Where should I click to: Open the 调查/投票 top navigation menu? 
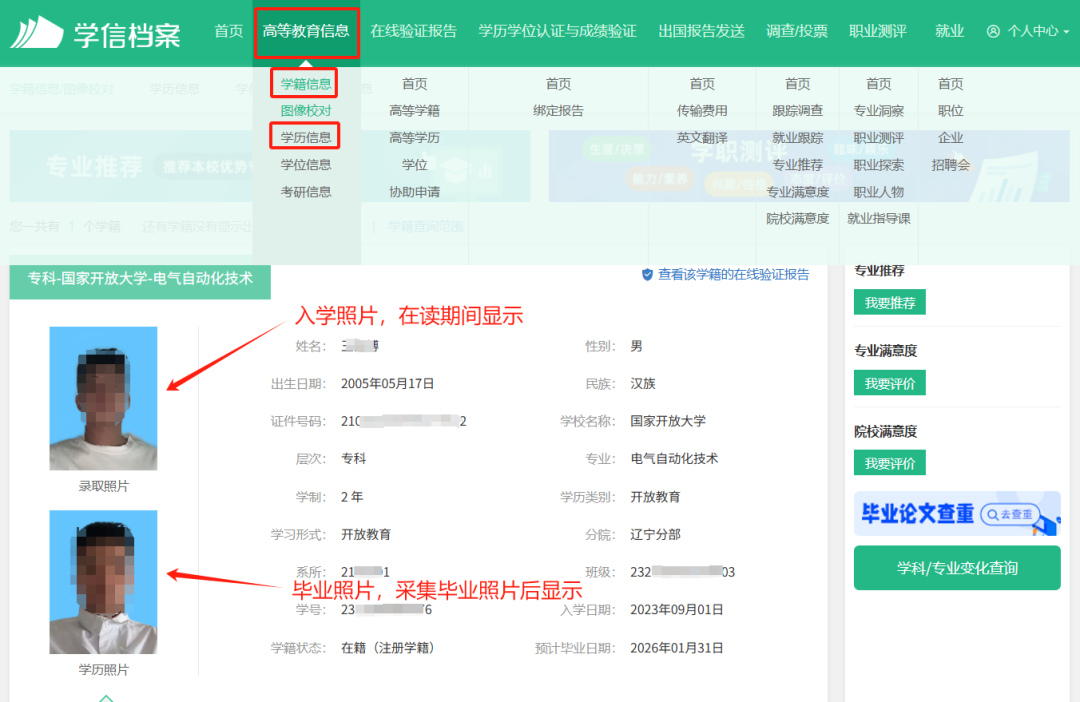[797, 32]
